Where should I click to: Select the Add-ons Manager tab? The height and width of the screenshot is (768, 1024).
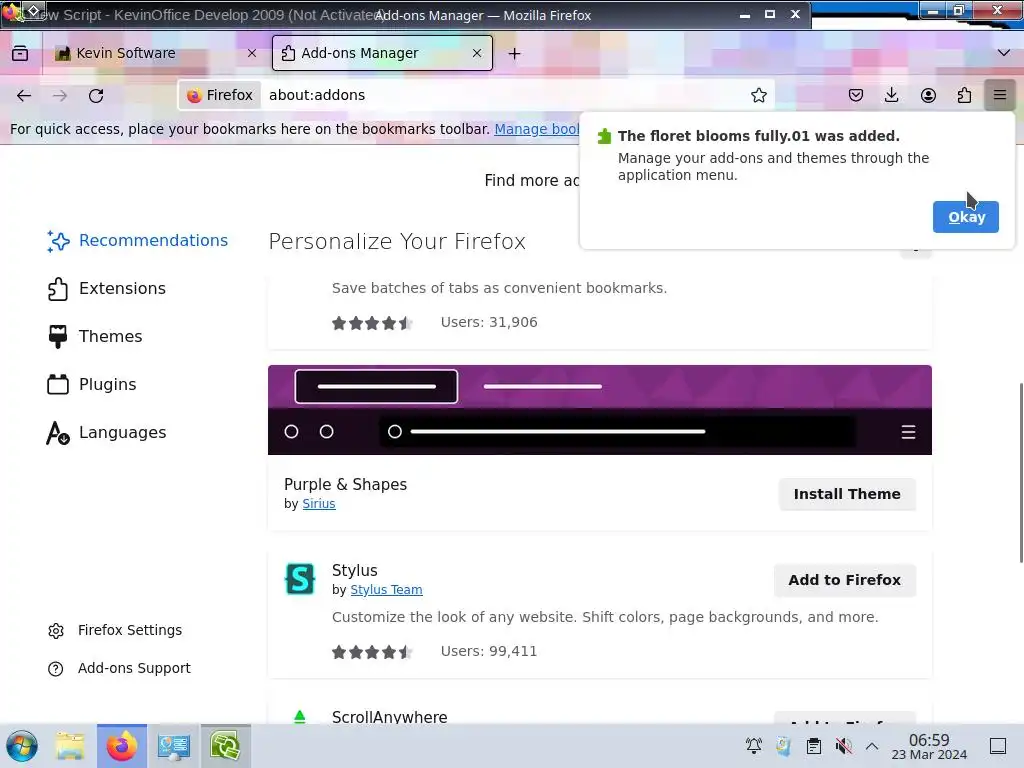click(x=382, y=53)
